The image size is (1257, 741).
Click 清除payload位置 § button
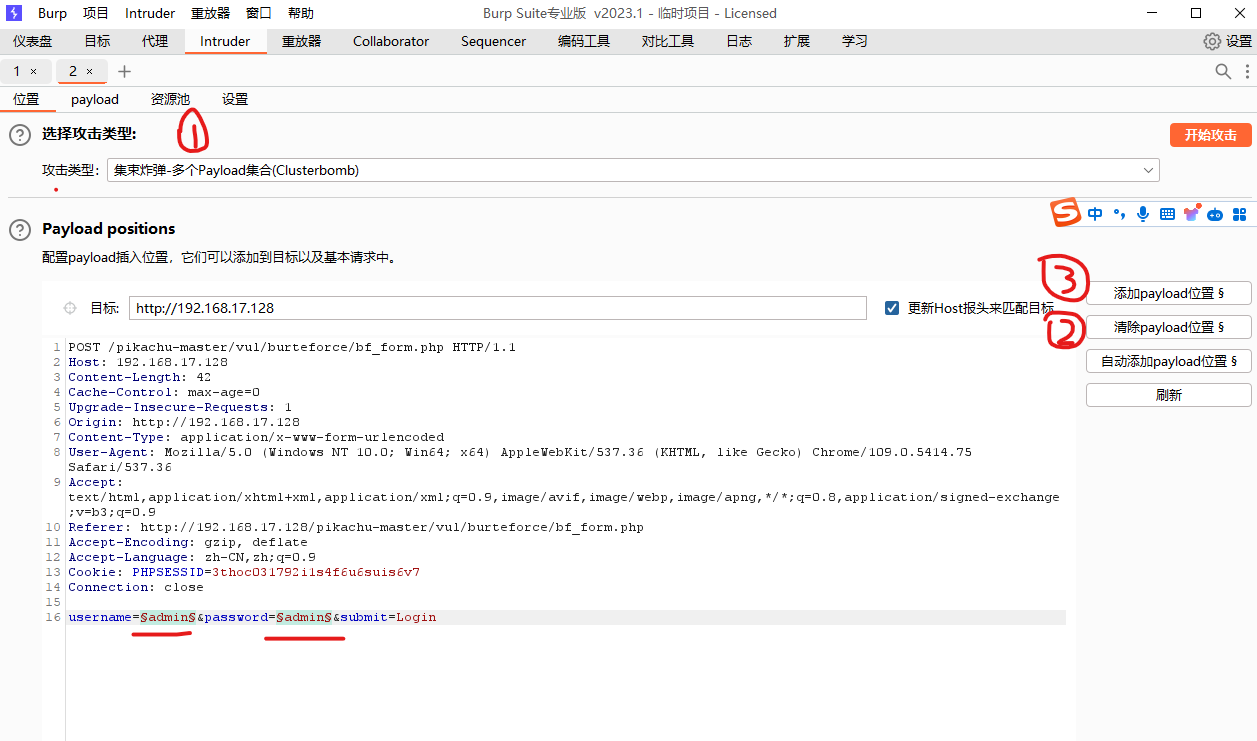1168,327
